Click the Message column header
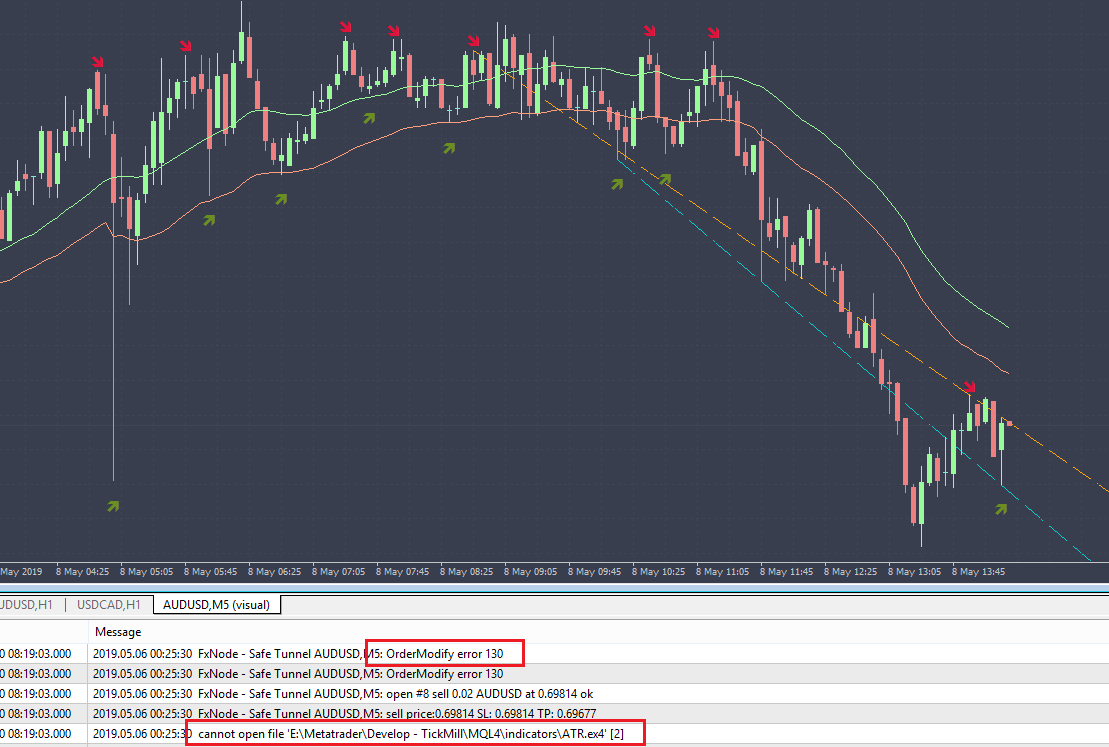The image size is (1109, 747). pos(118,632)
